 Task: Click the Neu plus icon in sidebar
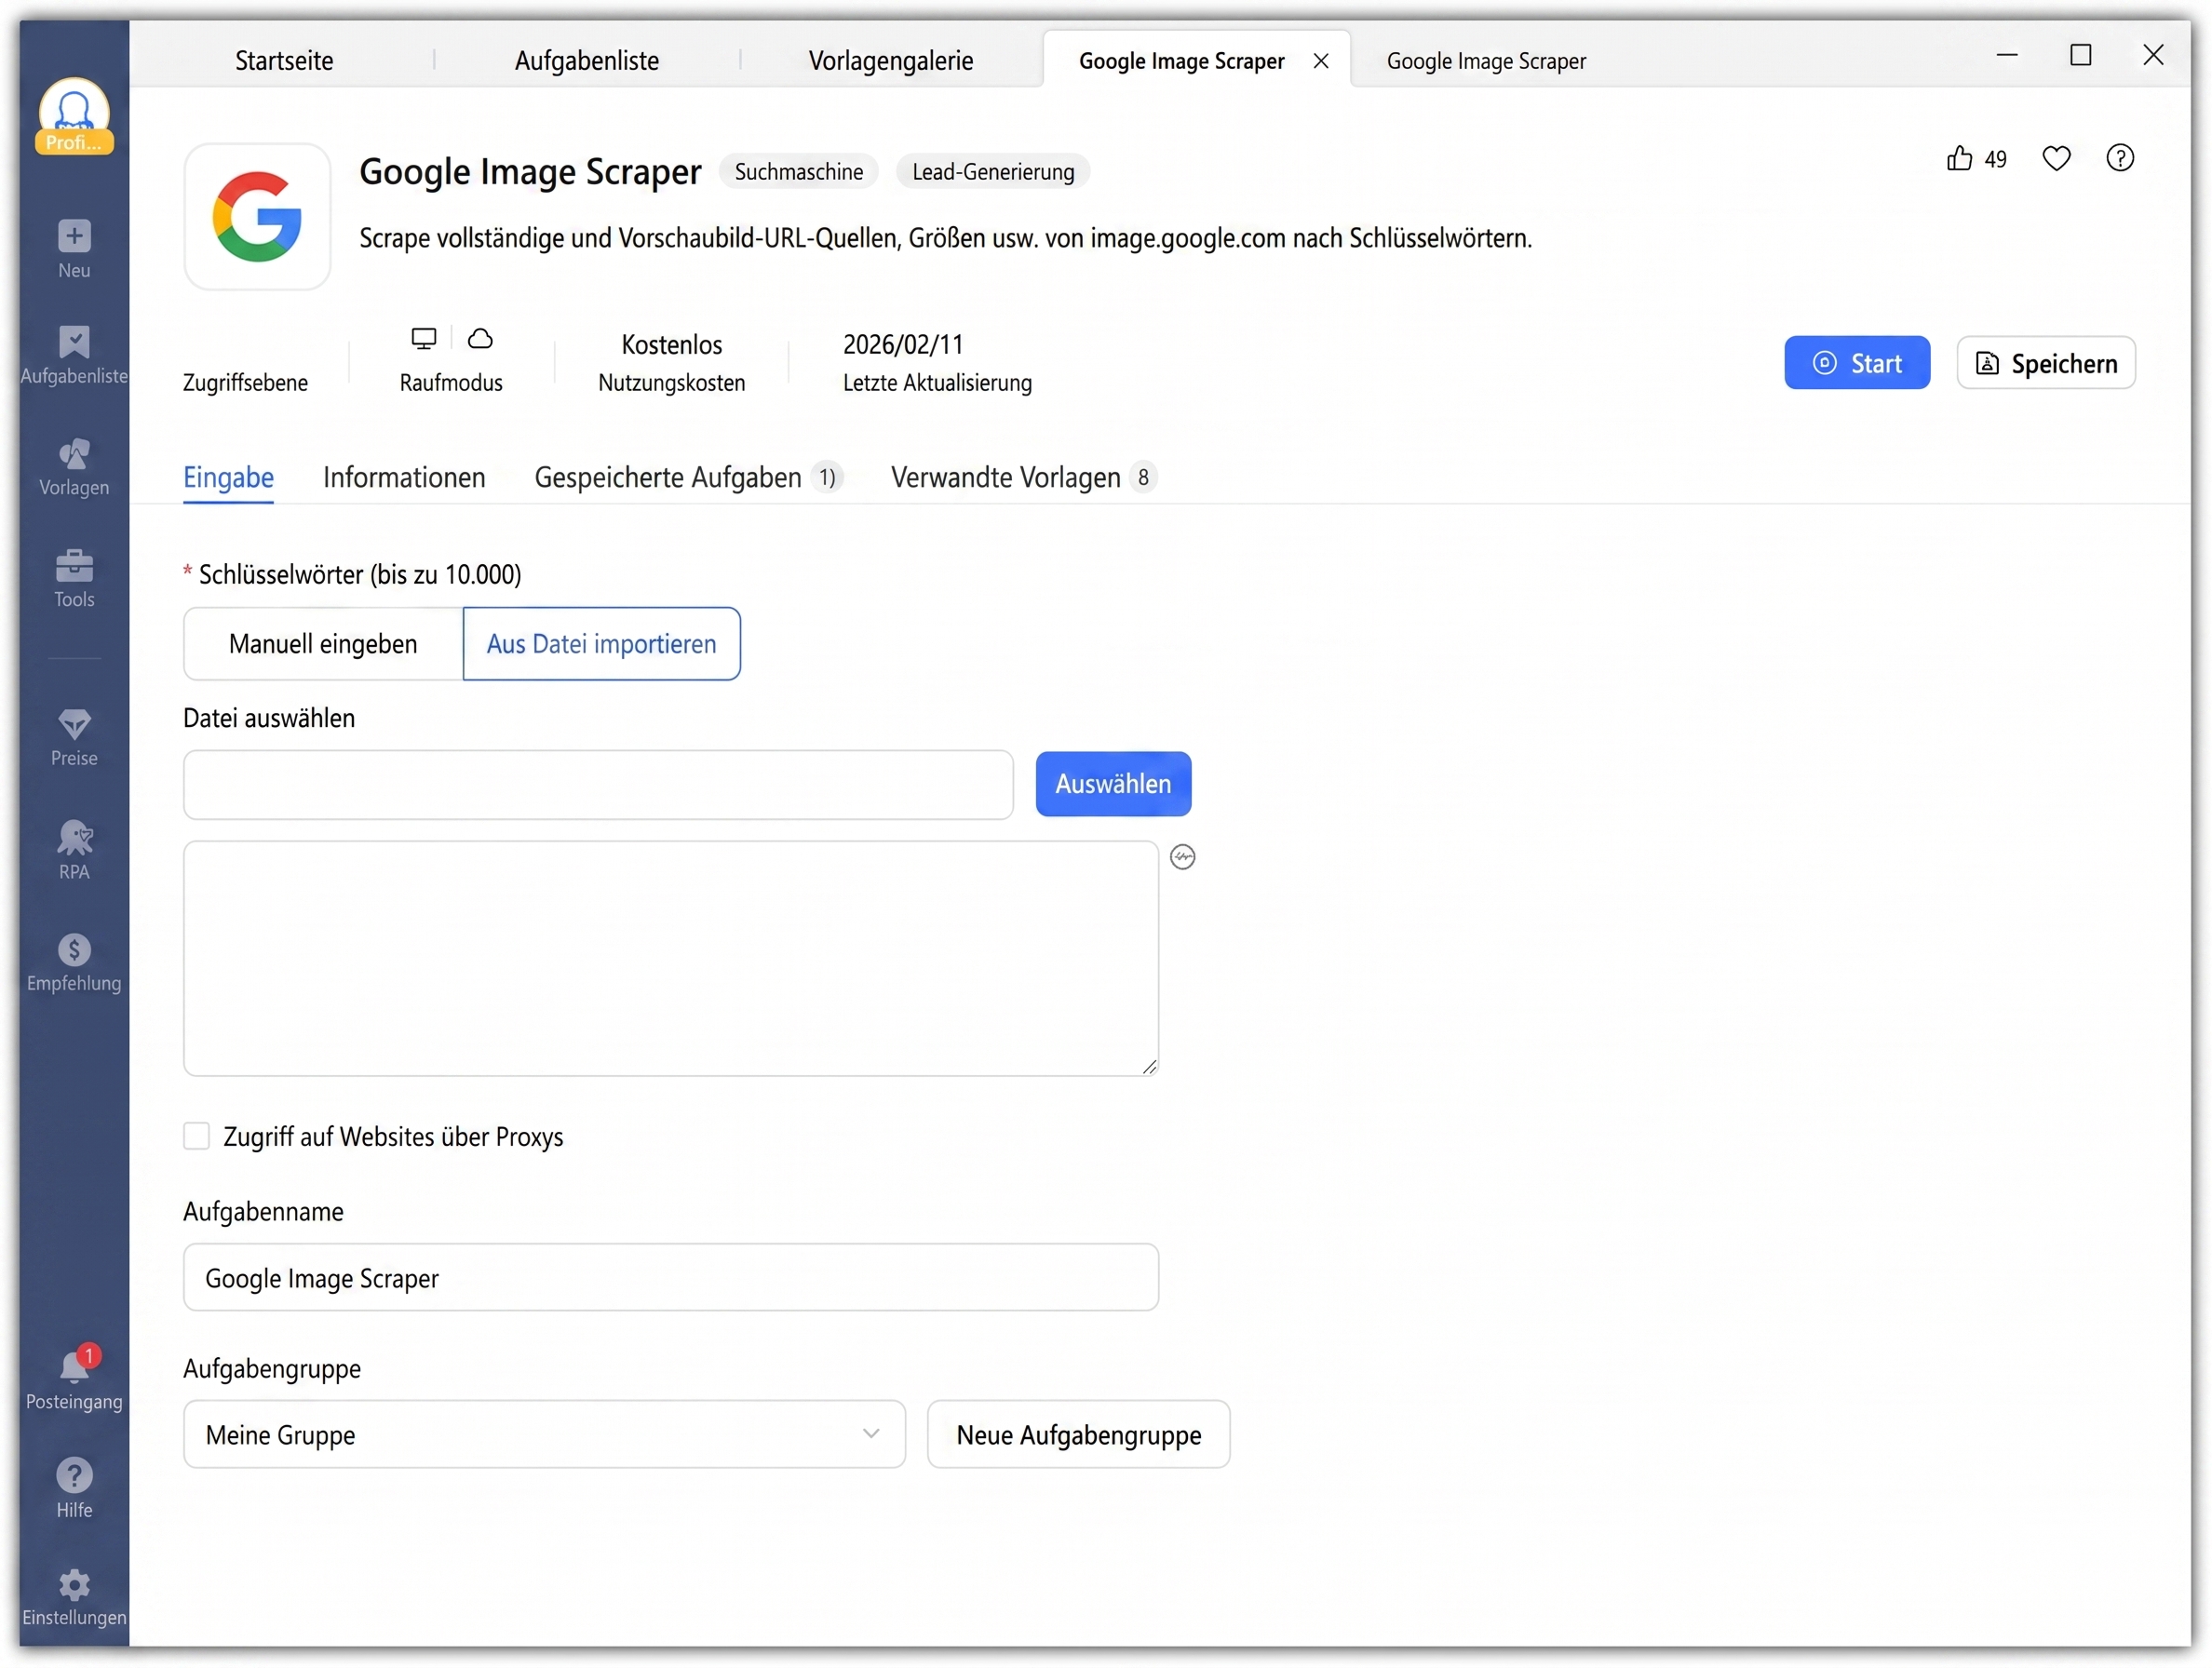click(x=74, y=236)
